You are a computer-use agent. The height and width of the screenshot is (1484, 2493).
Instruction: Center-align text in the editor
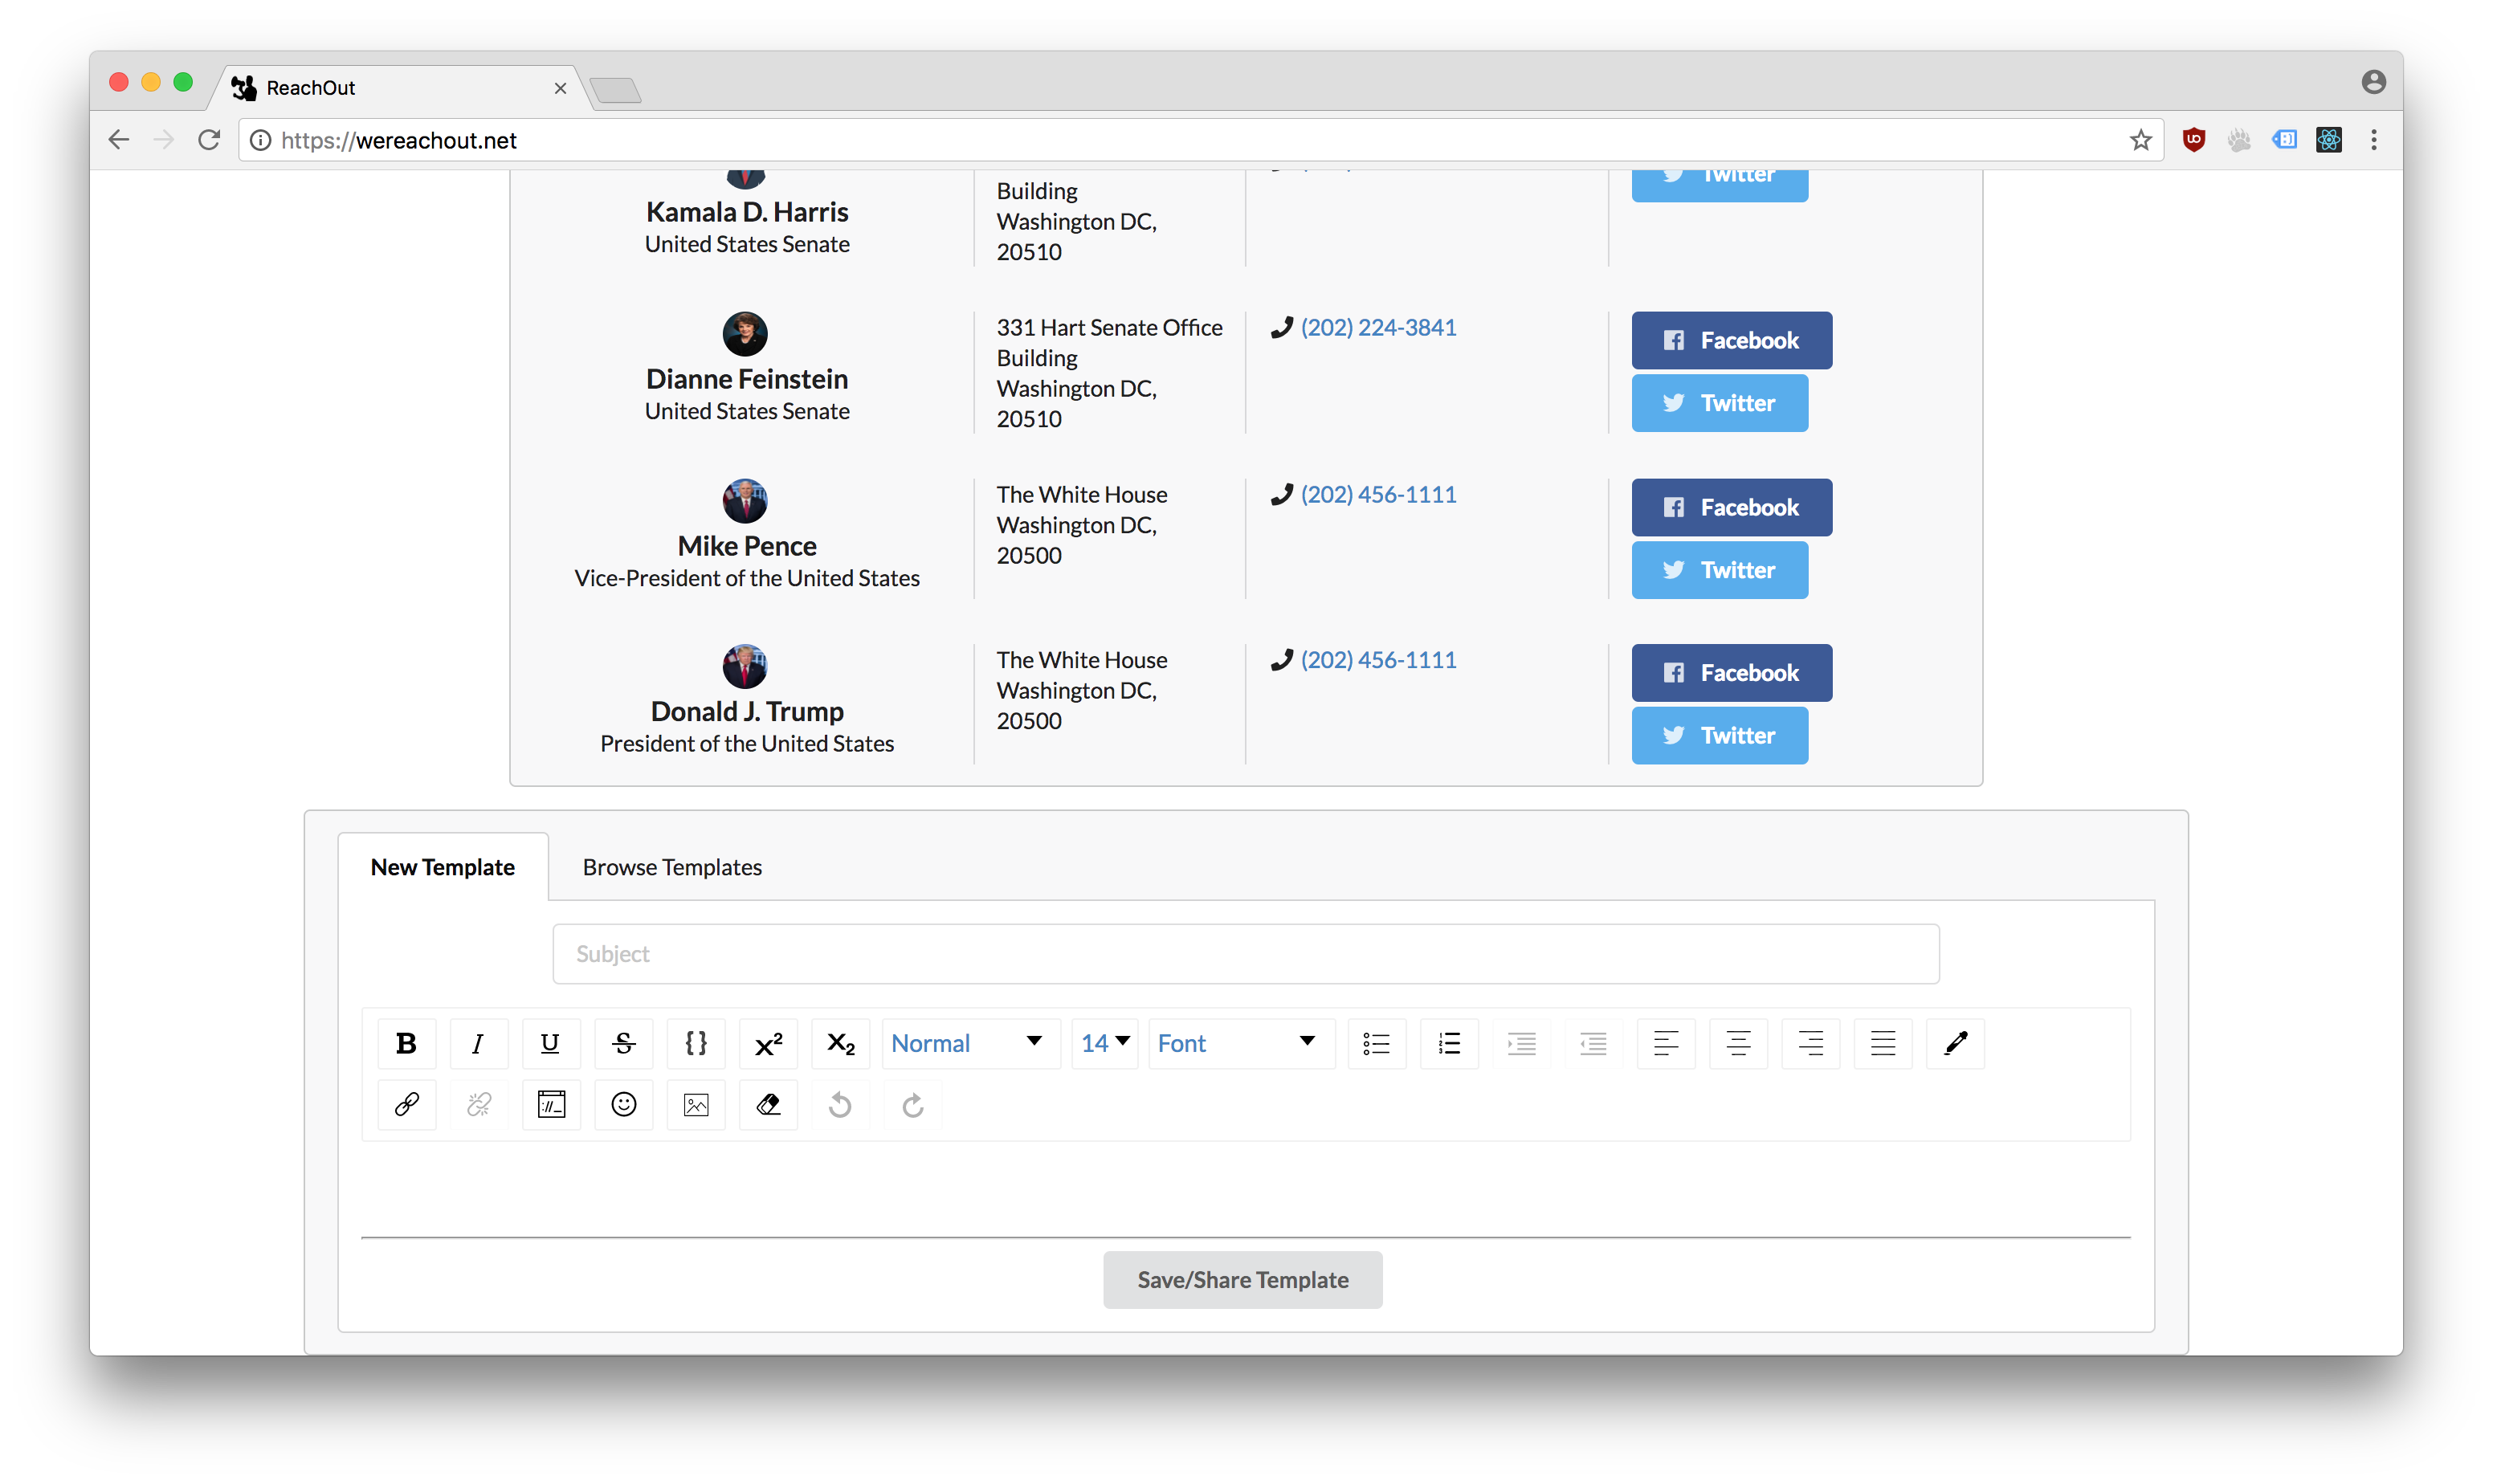click(1738, 1043)
